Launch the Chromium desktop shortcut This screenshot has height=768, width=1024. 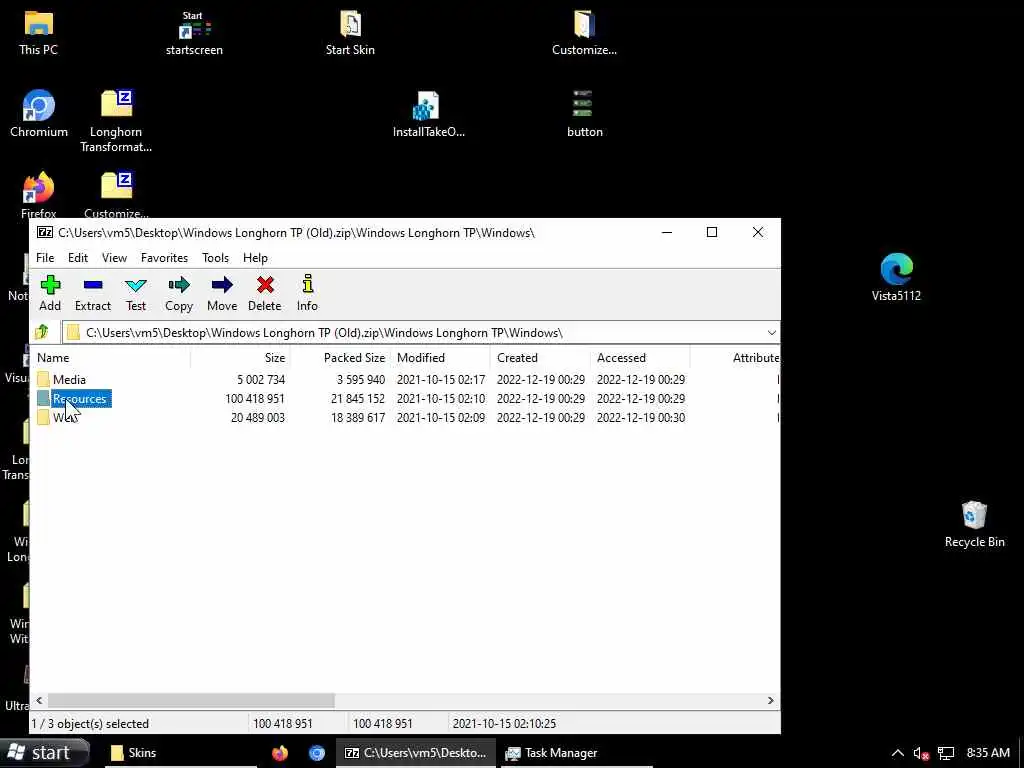tap(39, 114)
